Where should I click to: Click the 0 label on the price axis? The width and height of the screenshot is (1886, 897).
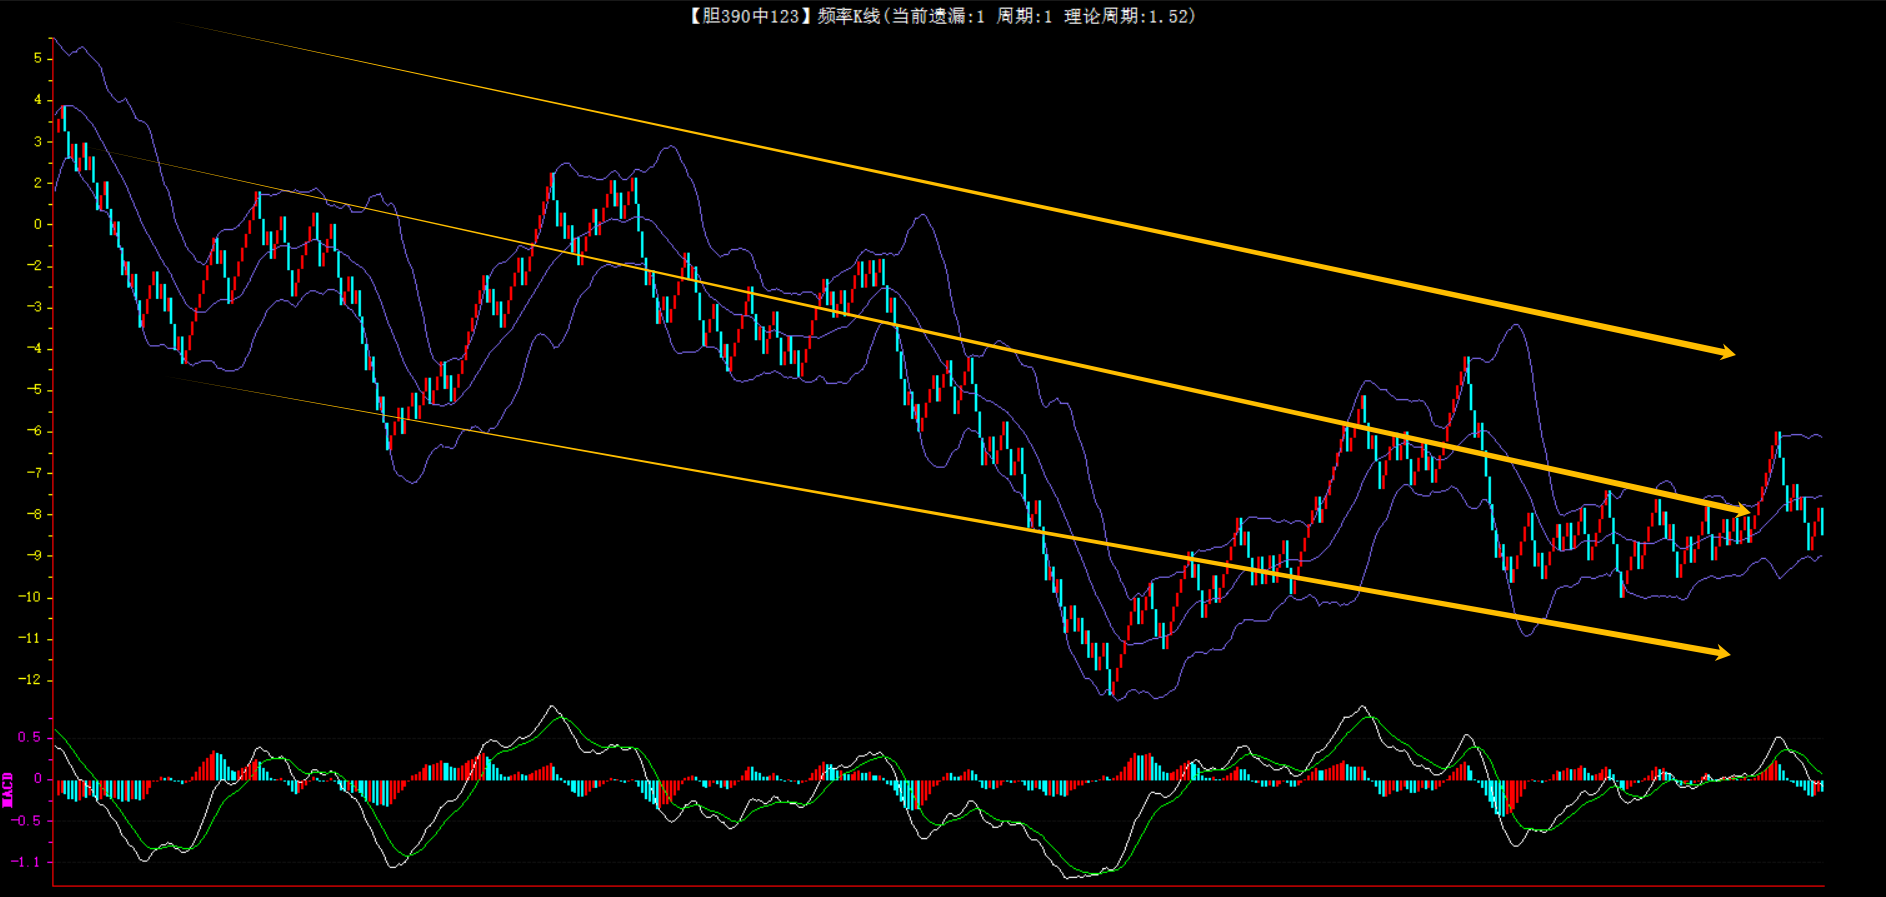coord(38,224)
